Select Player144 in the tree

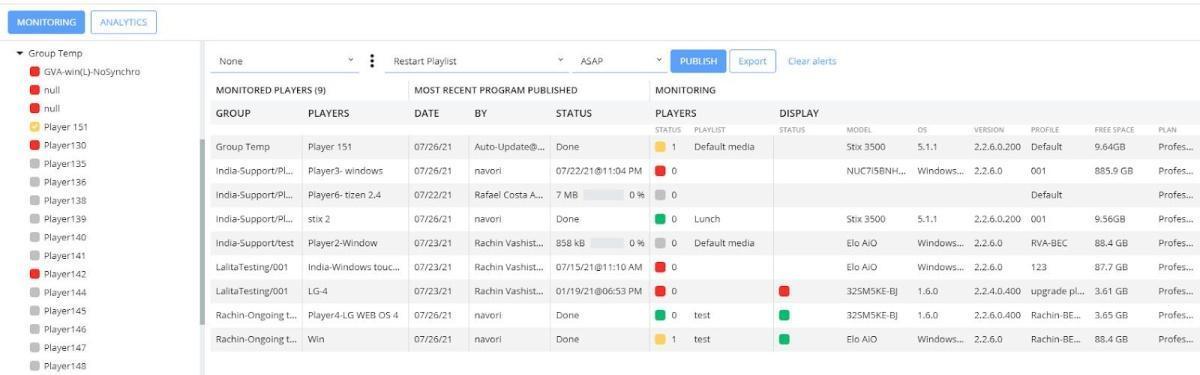(64, 292)
